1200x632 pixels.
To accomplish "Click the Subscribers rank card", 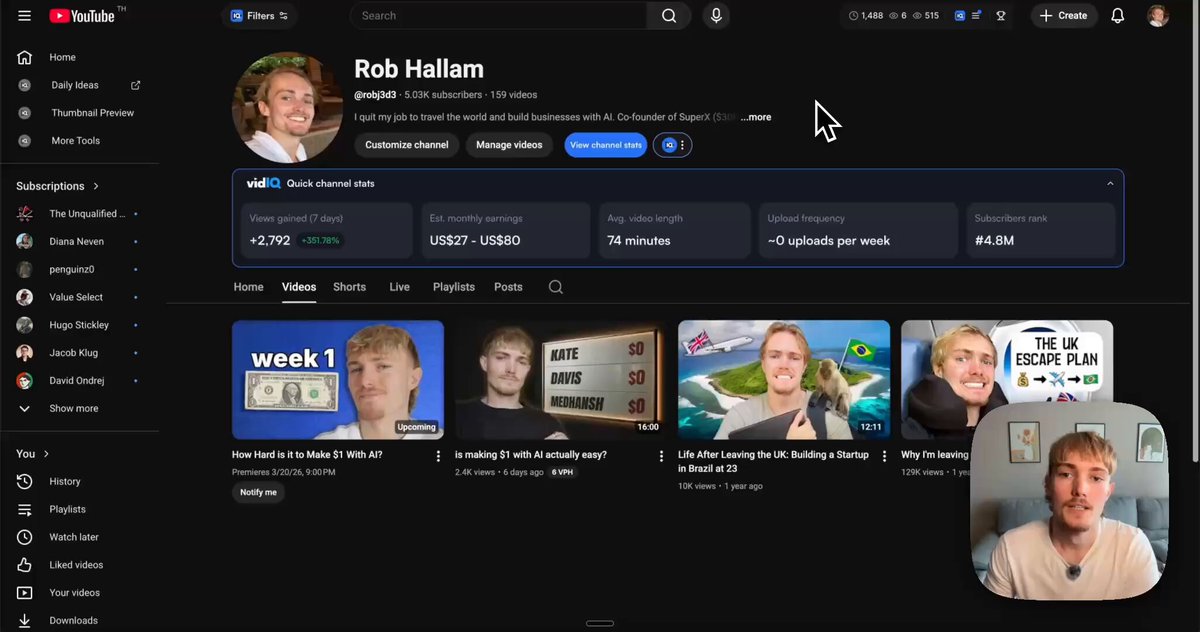I will click(x=1040, y=230).
